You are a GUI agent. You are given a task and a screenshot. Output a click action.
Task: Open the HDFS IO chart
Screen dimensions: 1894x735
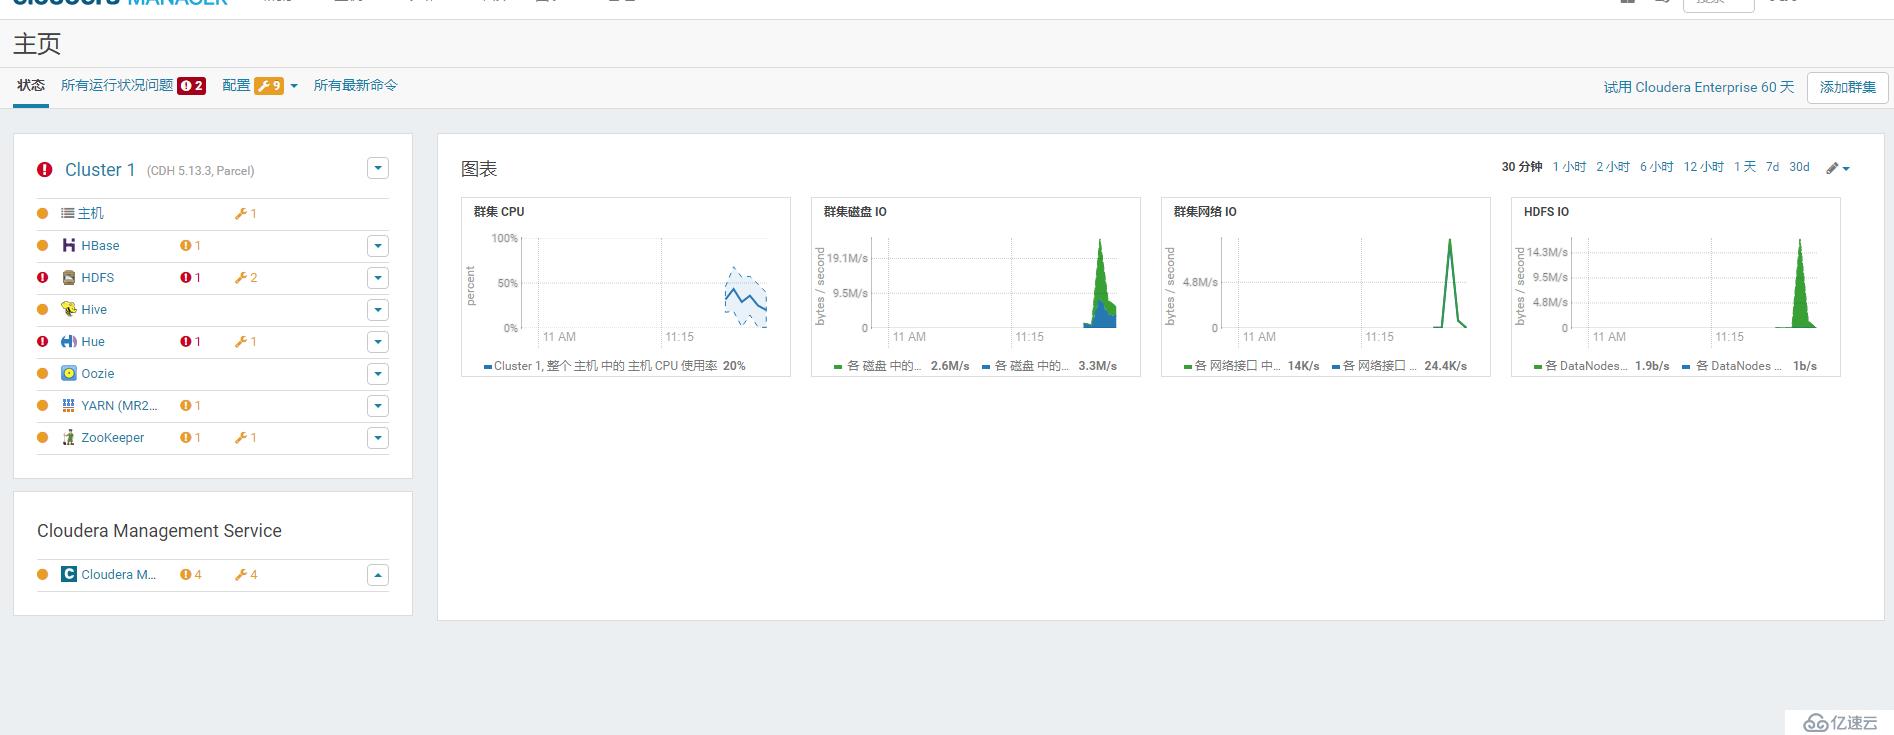pyautogui.click(x=1676, y=287)
